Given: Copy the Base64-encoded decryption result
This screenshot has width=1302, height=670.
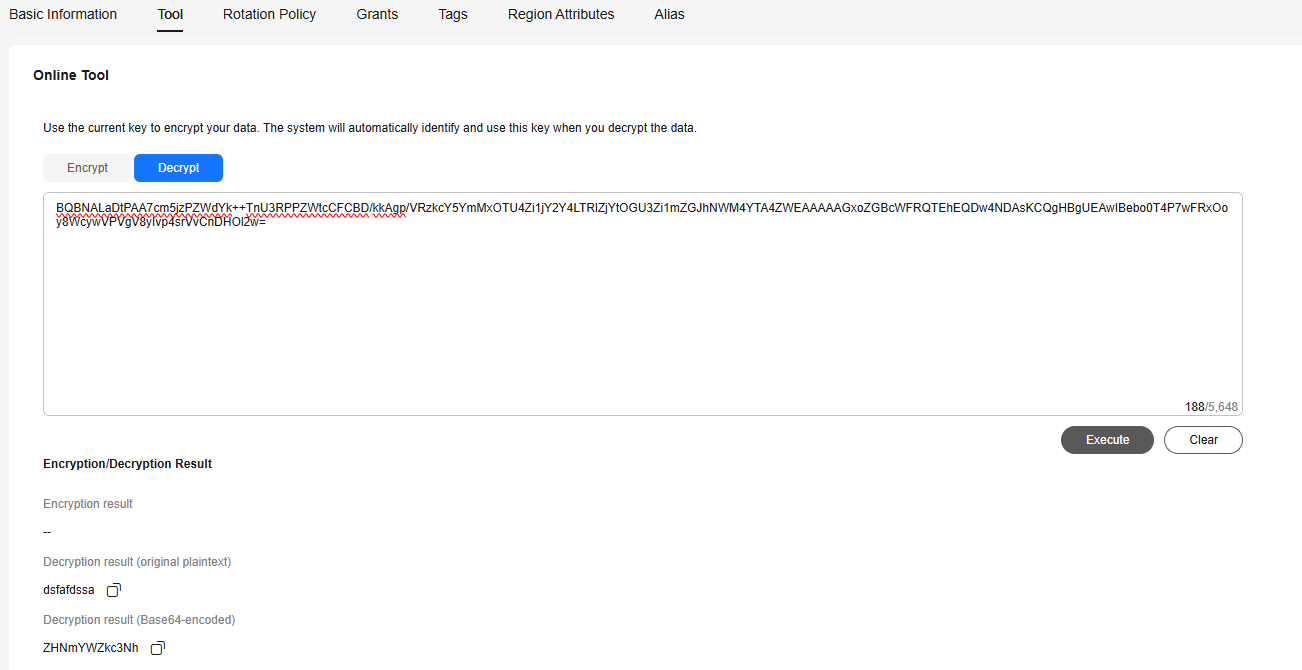Looking at the screenshot, I should [158, 648].
